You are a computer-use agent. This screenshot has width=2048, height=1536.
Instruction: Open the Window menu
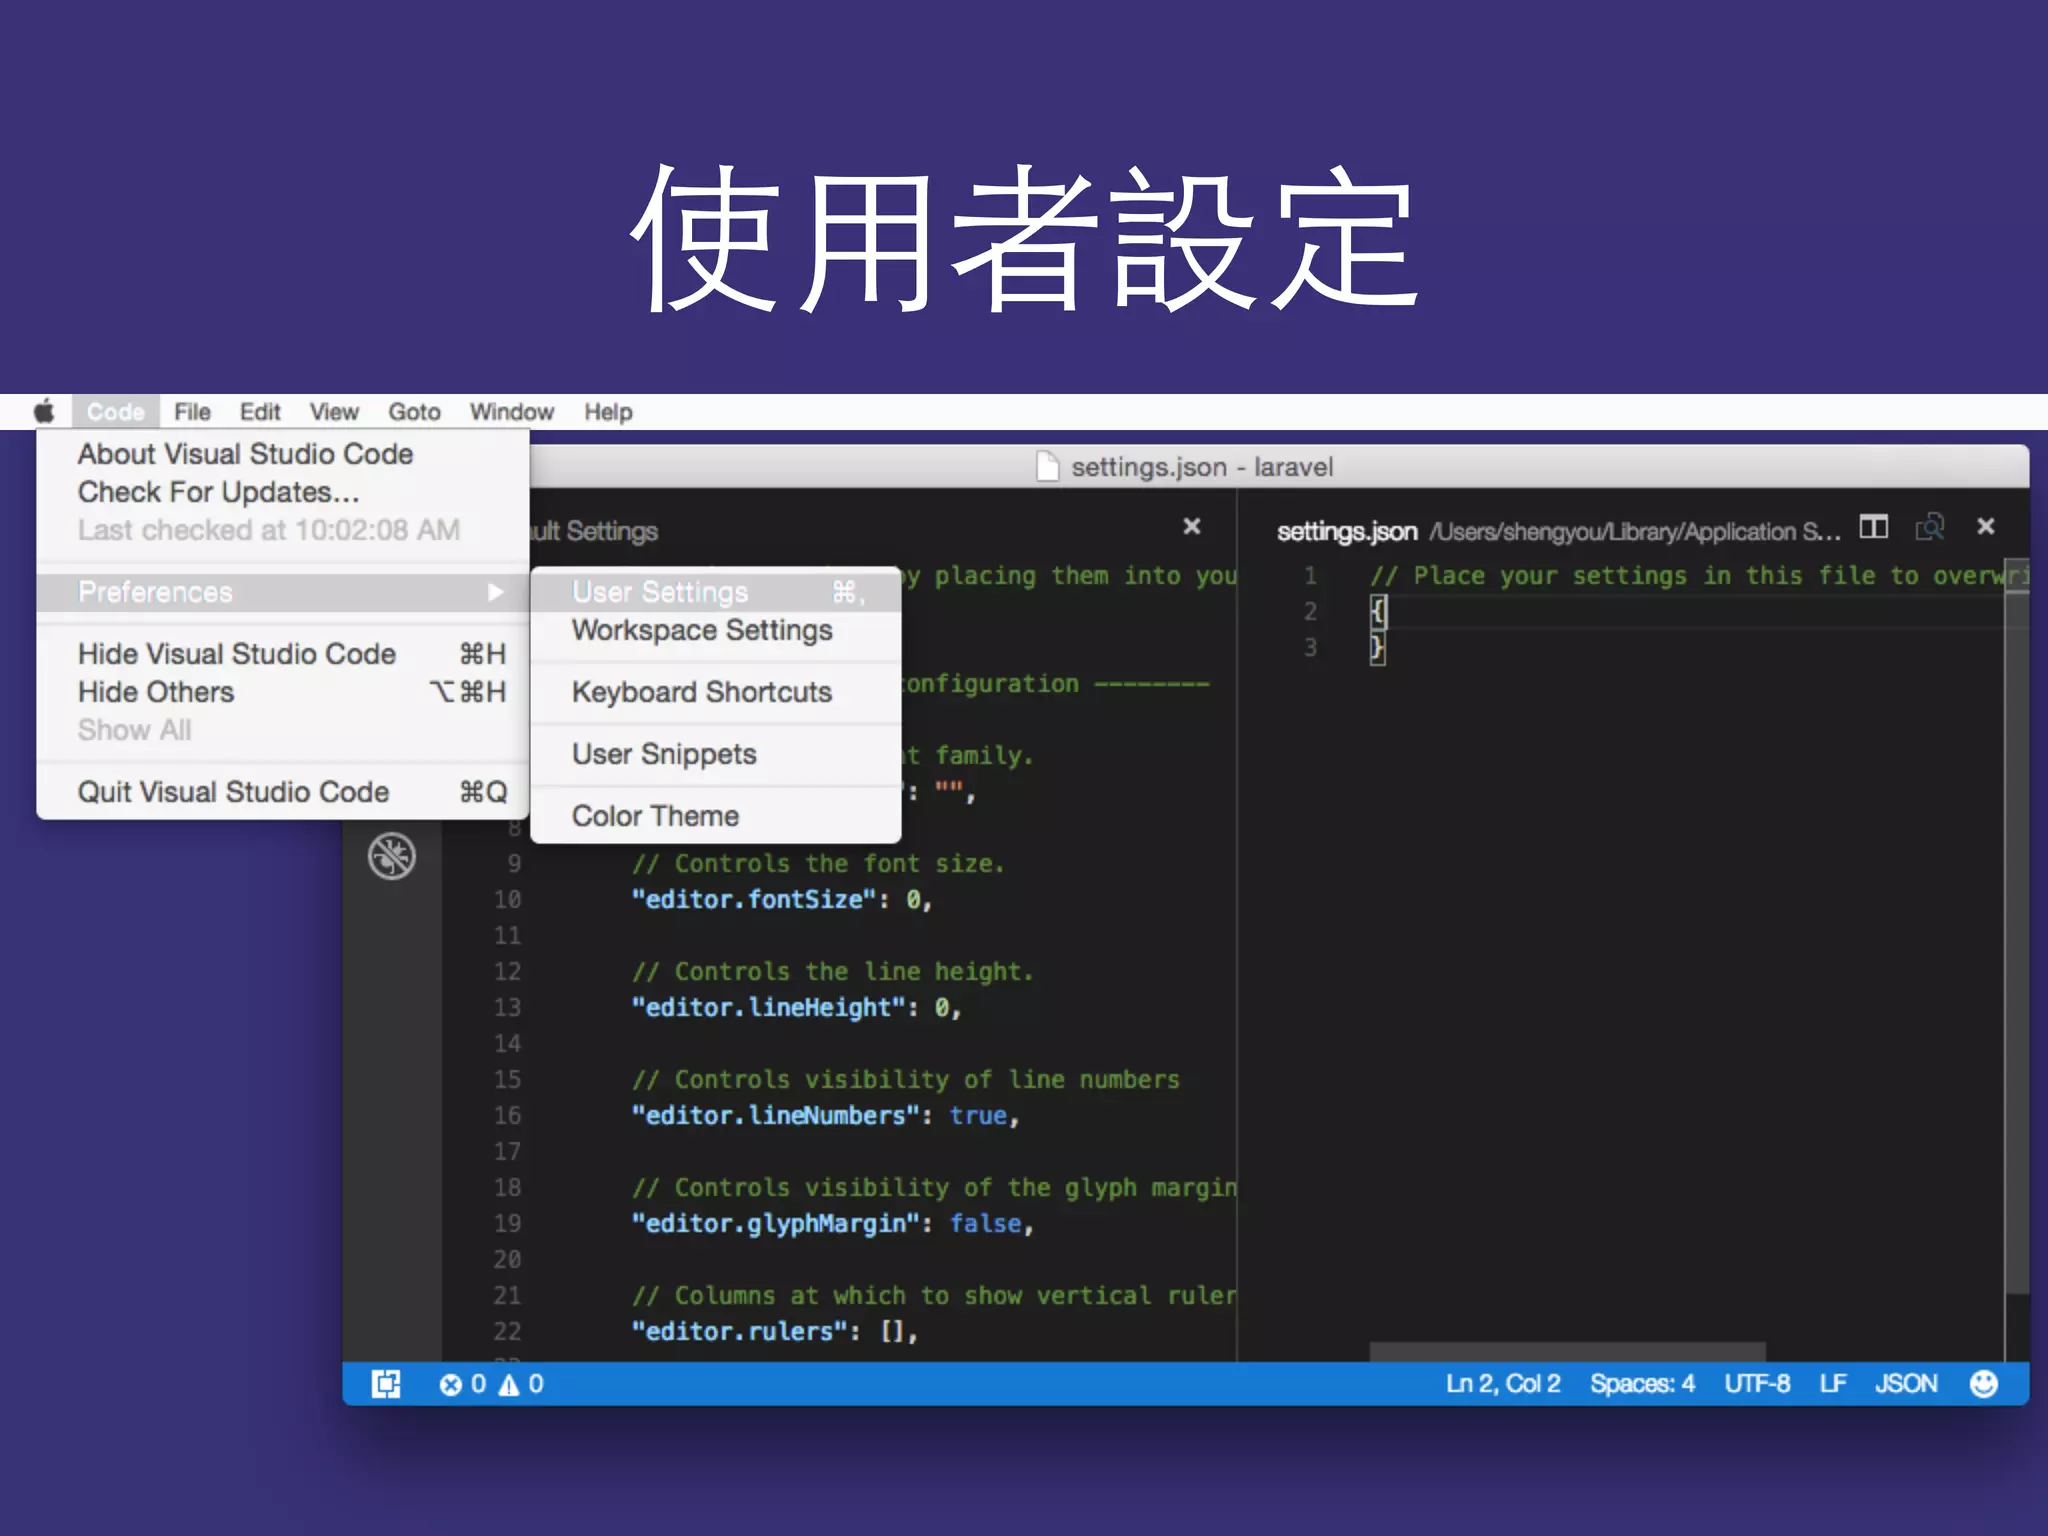[x=512, y=411]
